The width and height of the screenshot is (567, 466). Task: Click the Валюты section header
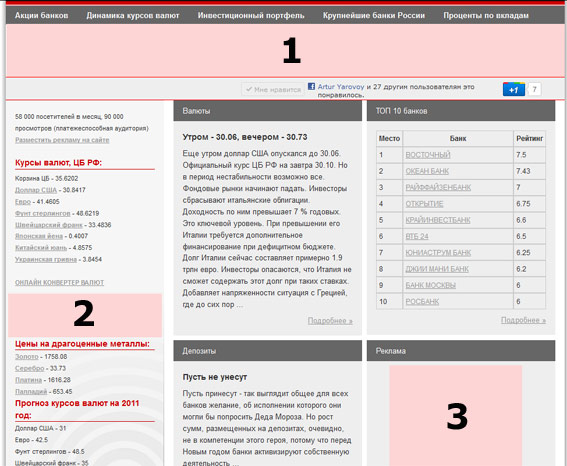(x=268, y=111)
